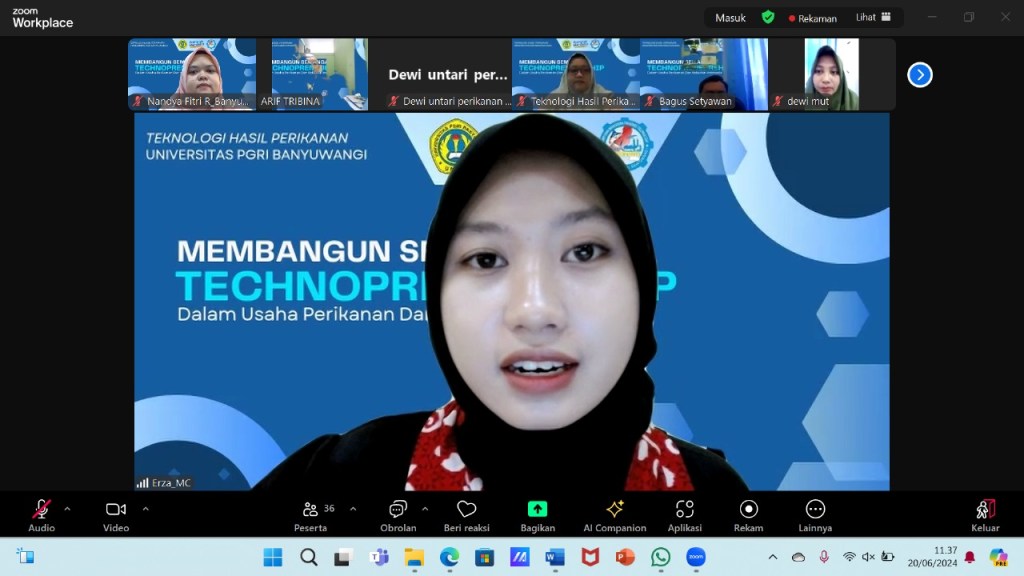Viewport: 1024px width, 576px height.
Task: Expand the Video settings chevron
Action: tap(145, 508)
